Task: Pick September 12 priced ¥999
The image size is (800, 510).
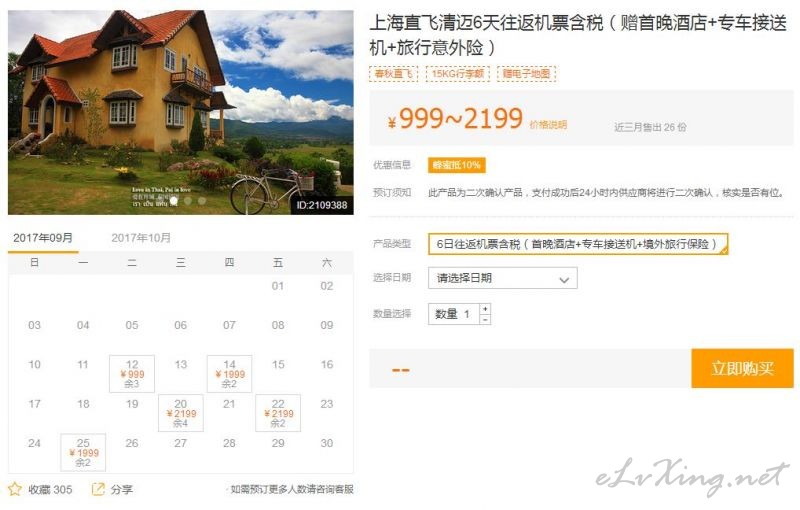Action: click(x=132, y=374)
